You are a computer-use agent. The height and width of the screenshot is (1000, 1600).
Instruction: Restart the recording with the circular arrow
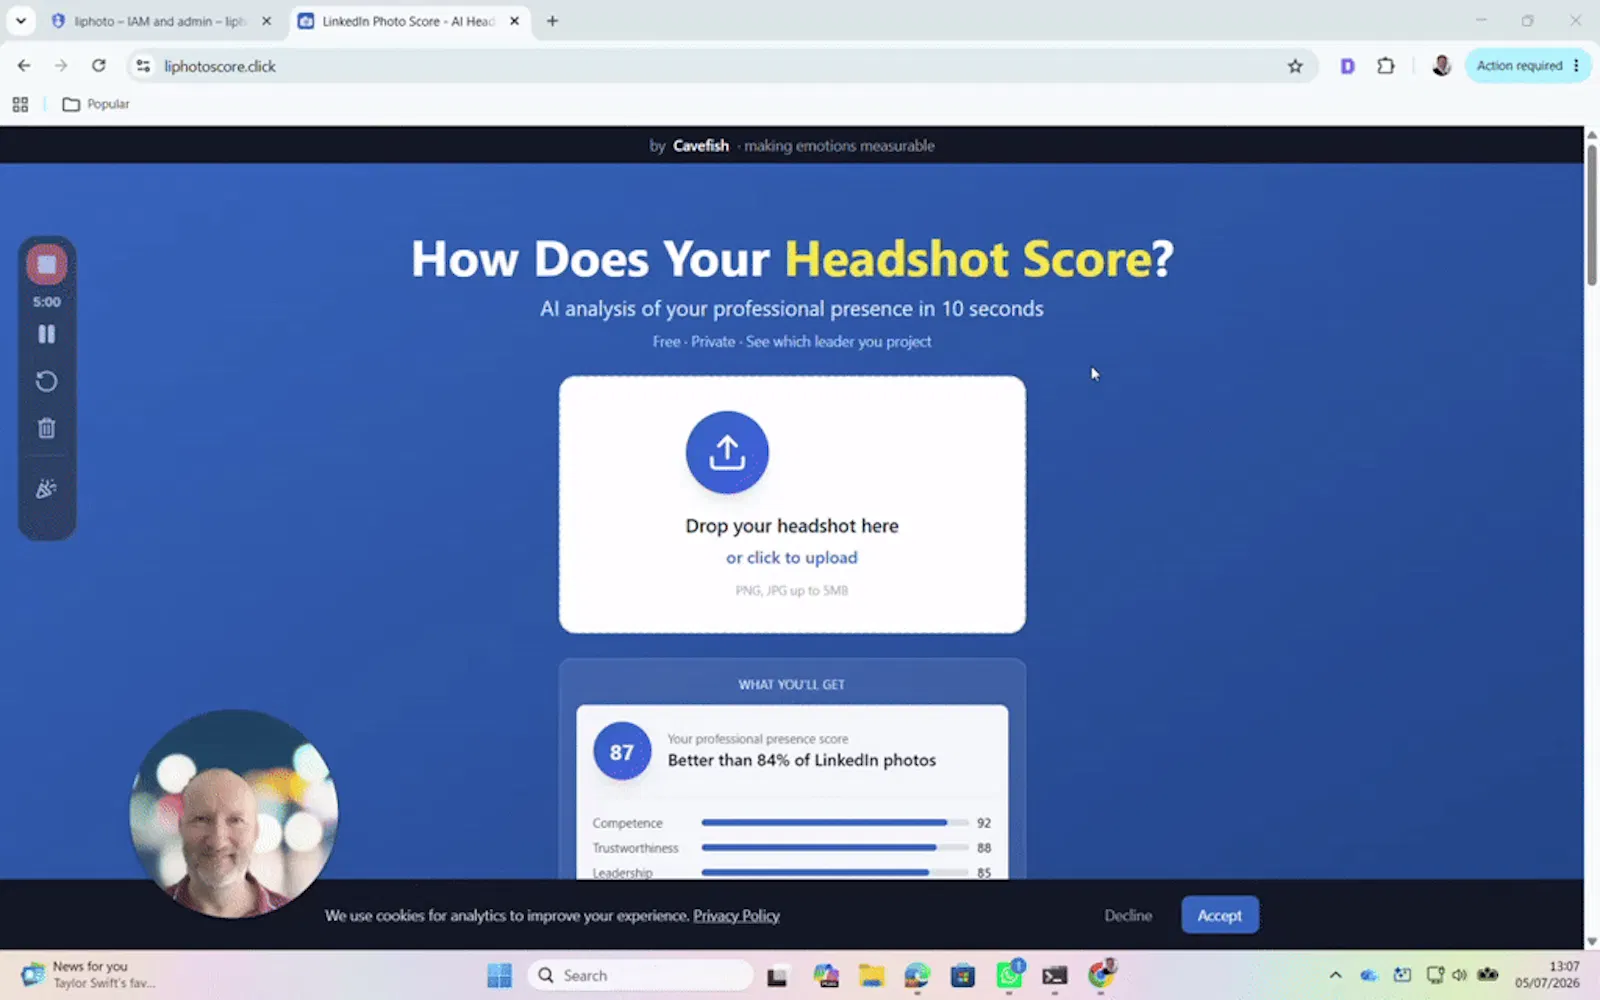[x=46, y=381]
